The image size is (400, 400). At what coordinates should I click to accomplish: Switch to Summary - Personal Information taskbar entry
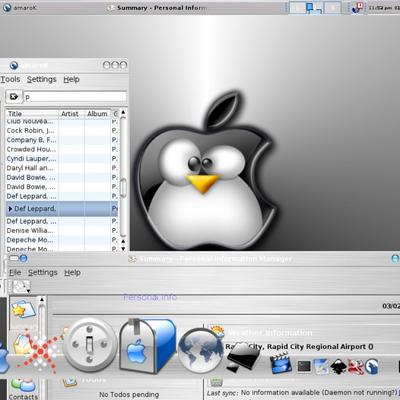click(157, 7)
